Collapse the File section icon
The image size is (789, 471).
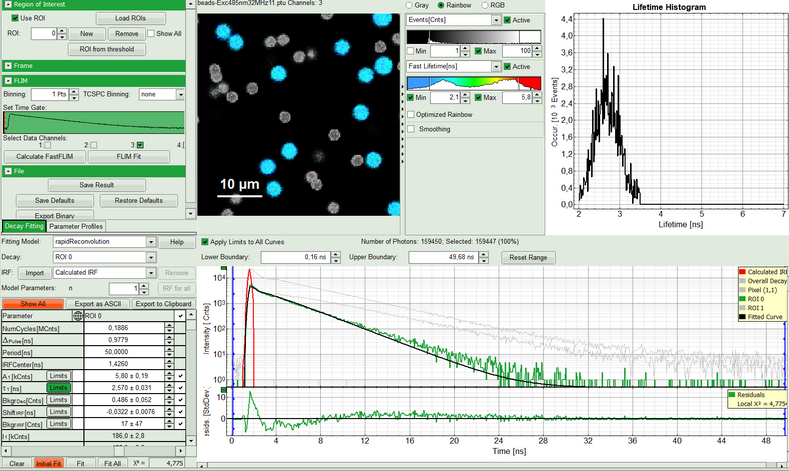coord(7,171)
